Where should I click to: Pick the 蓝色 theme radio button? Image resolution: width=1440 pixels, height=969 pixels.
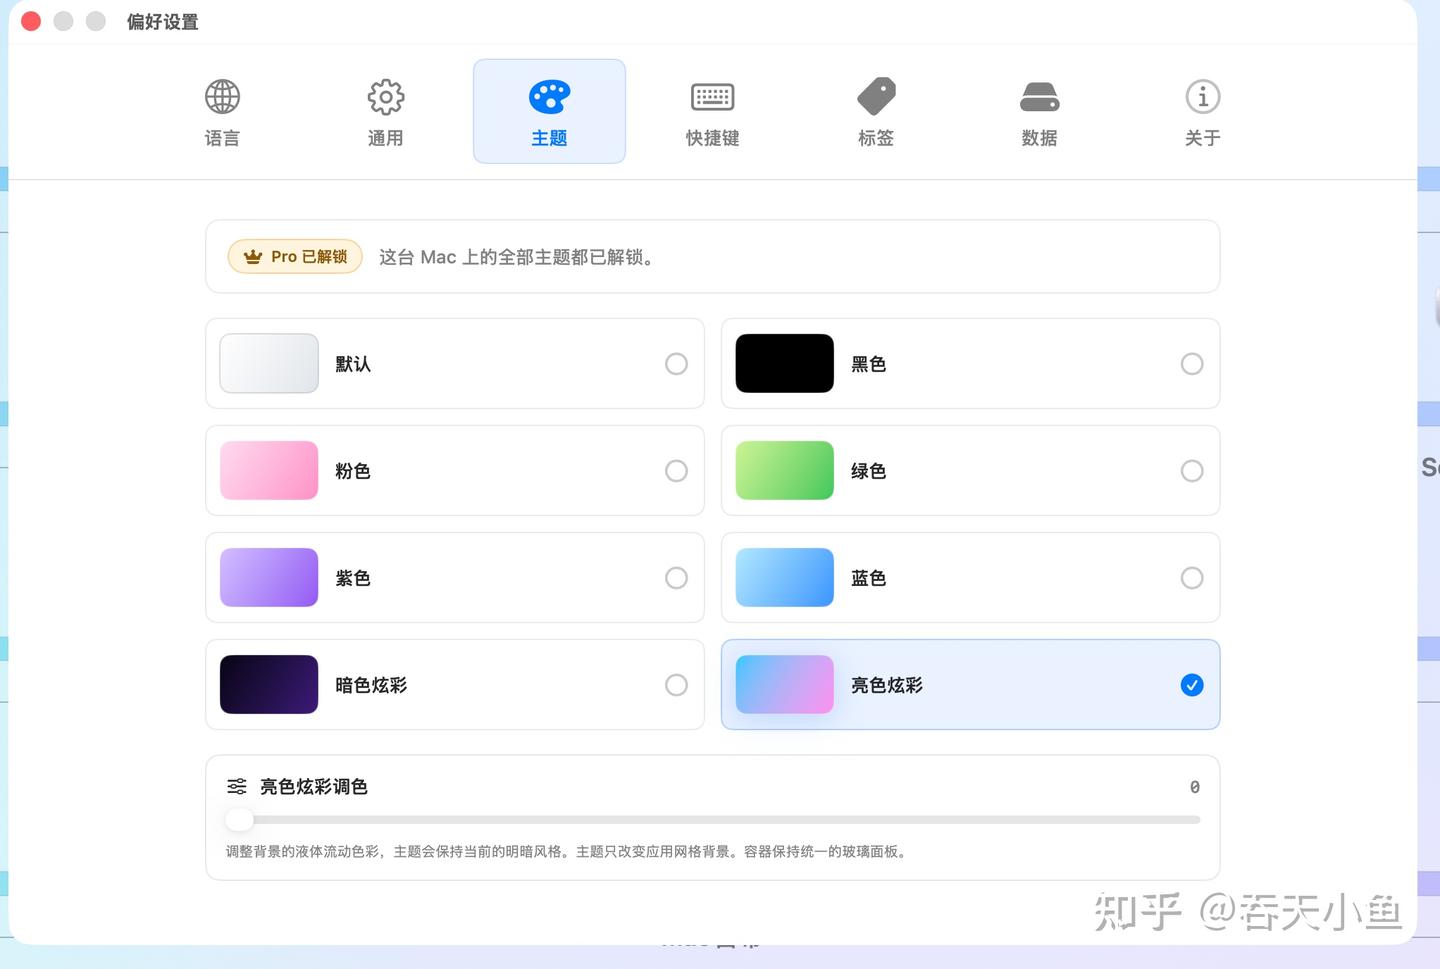tap(1192, 578)
